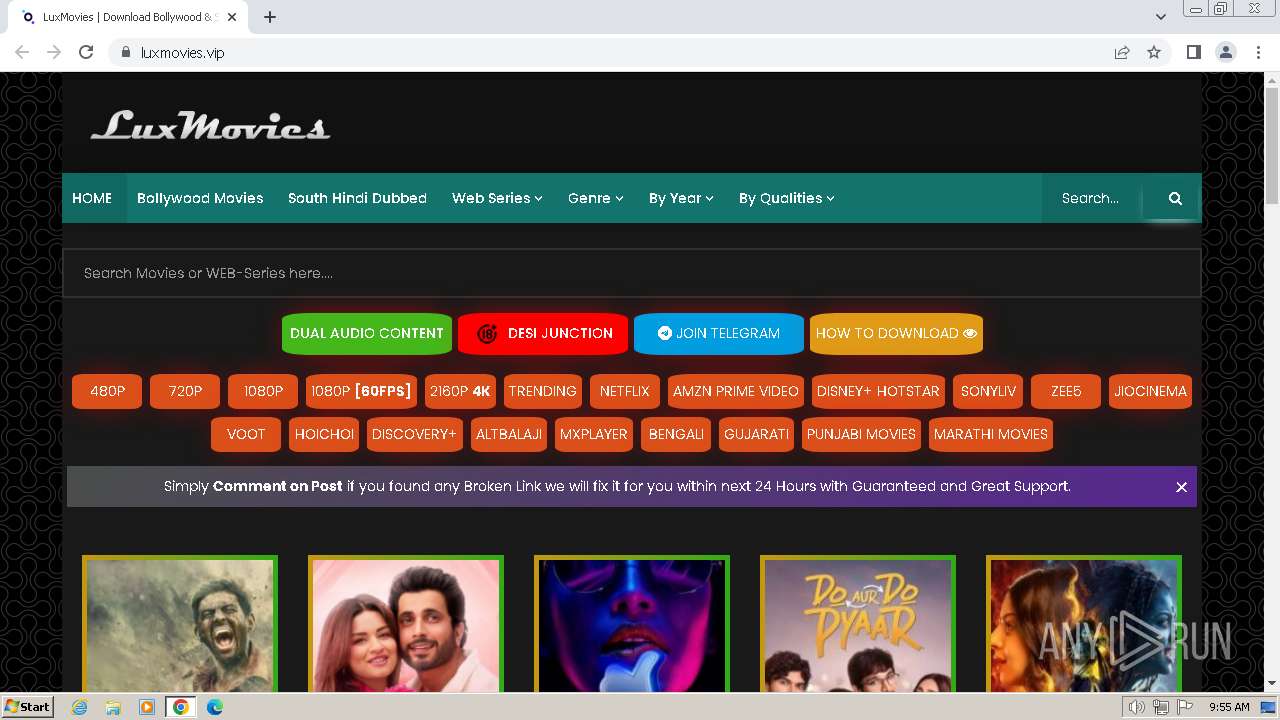Open the MARATHI MOVIES category
This screenshot has height=720, width=1280.
tap(991, 434)
